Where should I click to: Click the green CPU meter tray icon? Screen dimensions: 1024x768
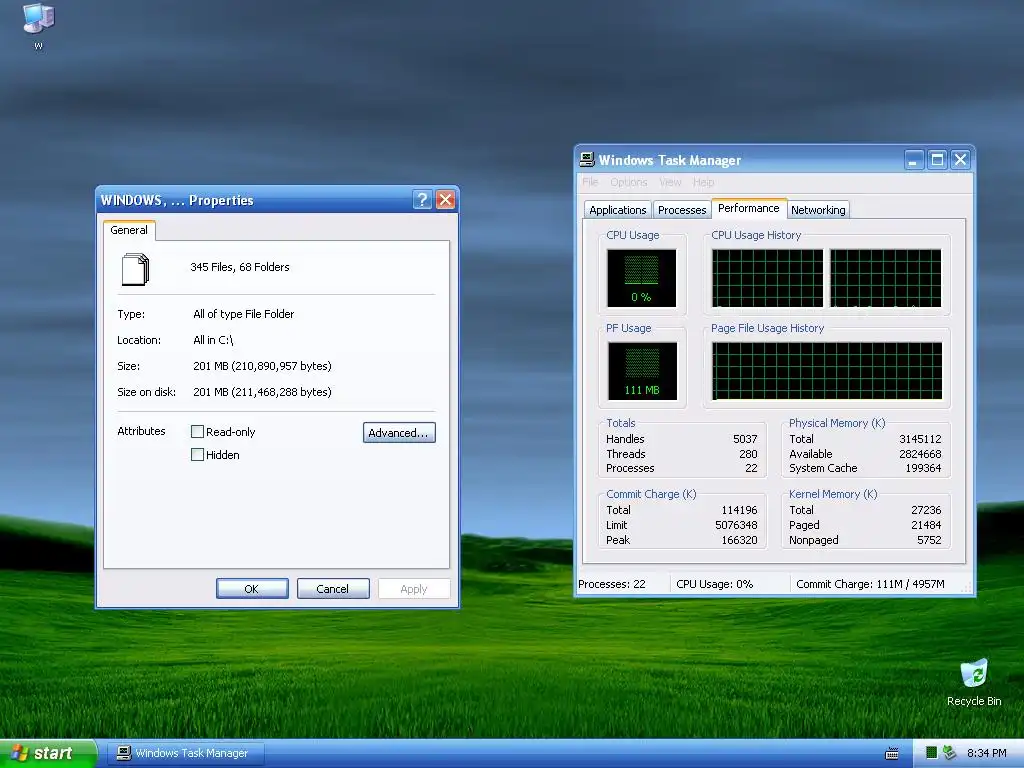coord(932,753)
